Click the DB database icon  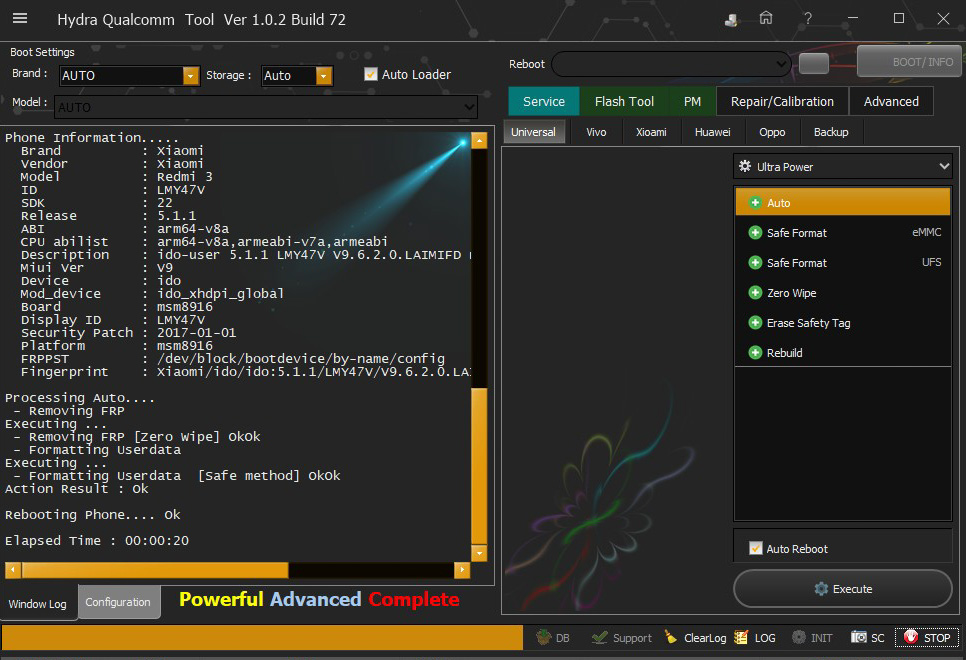click(543, 637)
